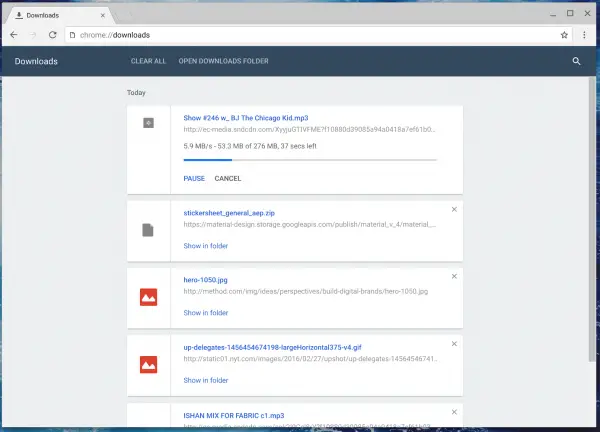Select Clear All in the header
This screenshot has width=600, height=432.
click(148, 61)
